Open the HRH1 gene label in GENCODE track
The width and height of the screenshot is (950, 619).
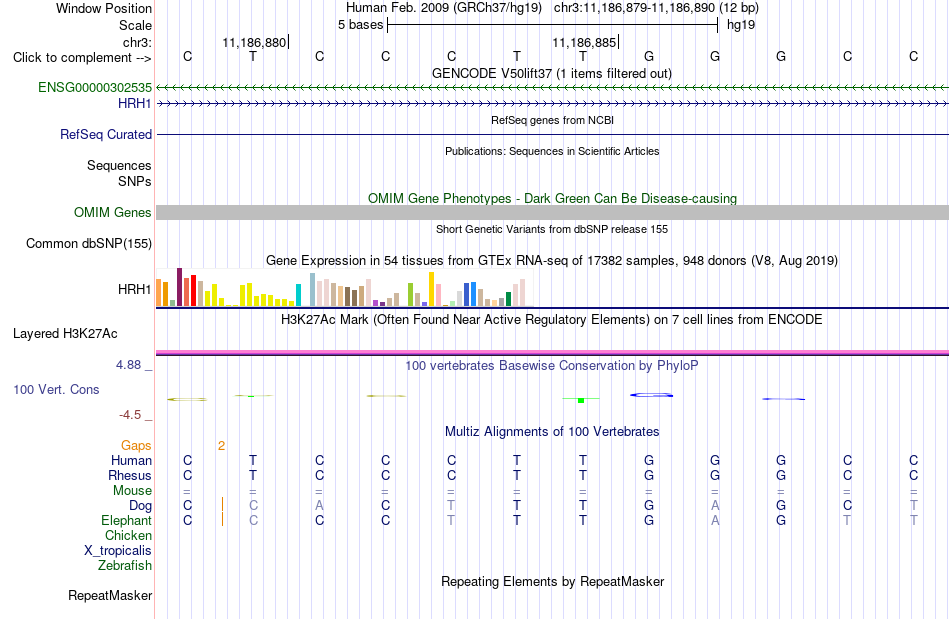(135, 104)
